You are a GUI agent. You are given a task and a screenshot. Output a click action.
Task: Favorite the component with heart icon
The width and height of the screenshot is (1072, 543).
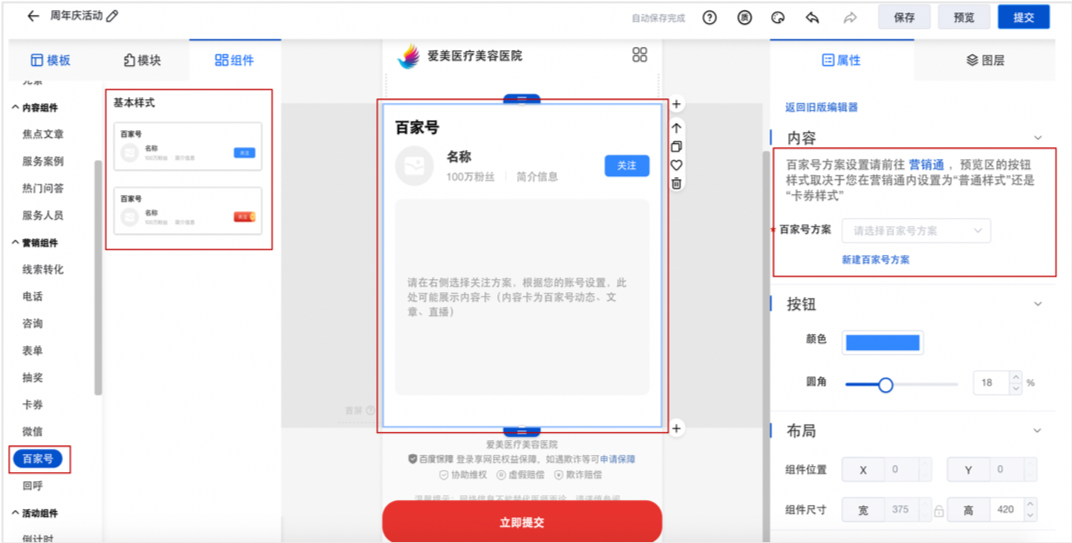677,165
